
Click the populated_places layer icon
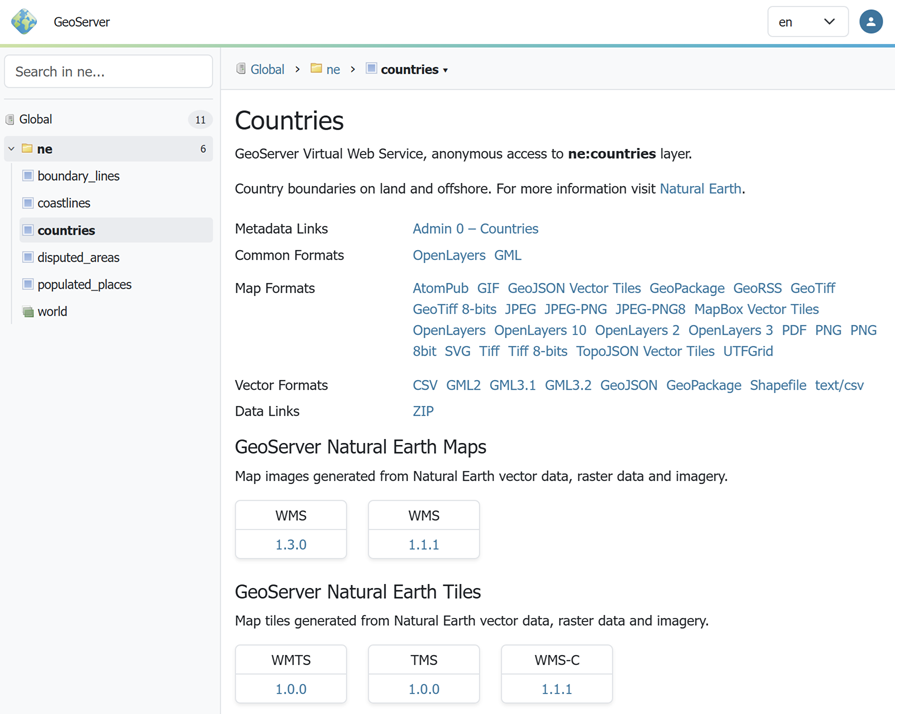pyautogui.click(x=28, y=285)
